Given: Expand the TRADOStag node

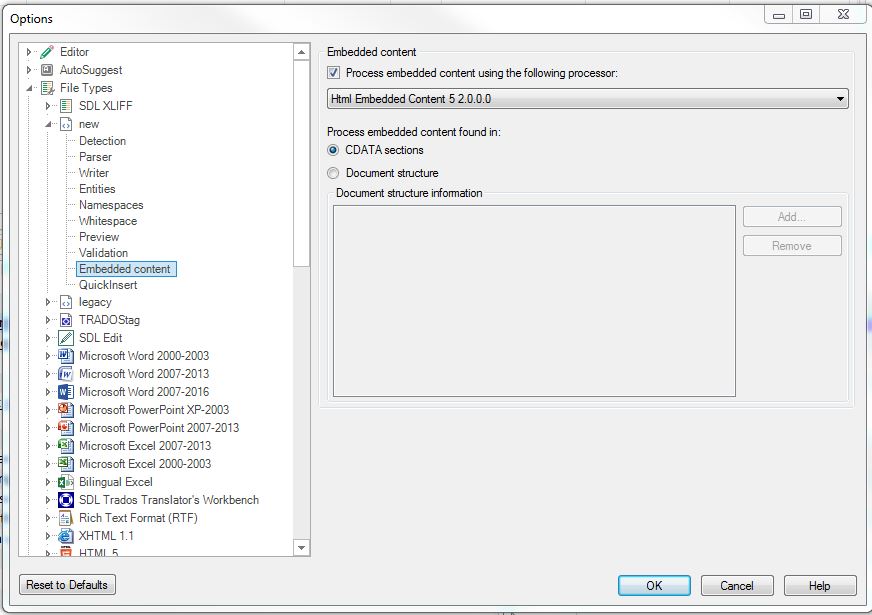Looking at the screenshot, I should 48,320.
